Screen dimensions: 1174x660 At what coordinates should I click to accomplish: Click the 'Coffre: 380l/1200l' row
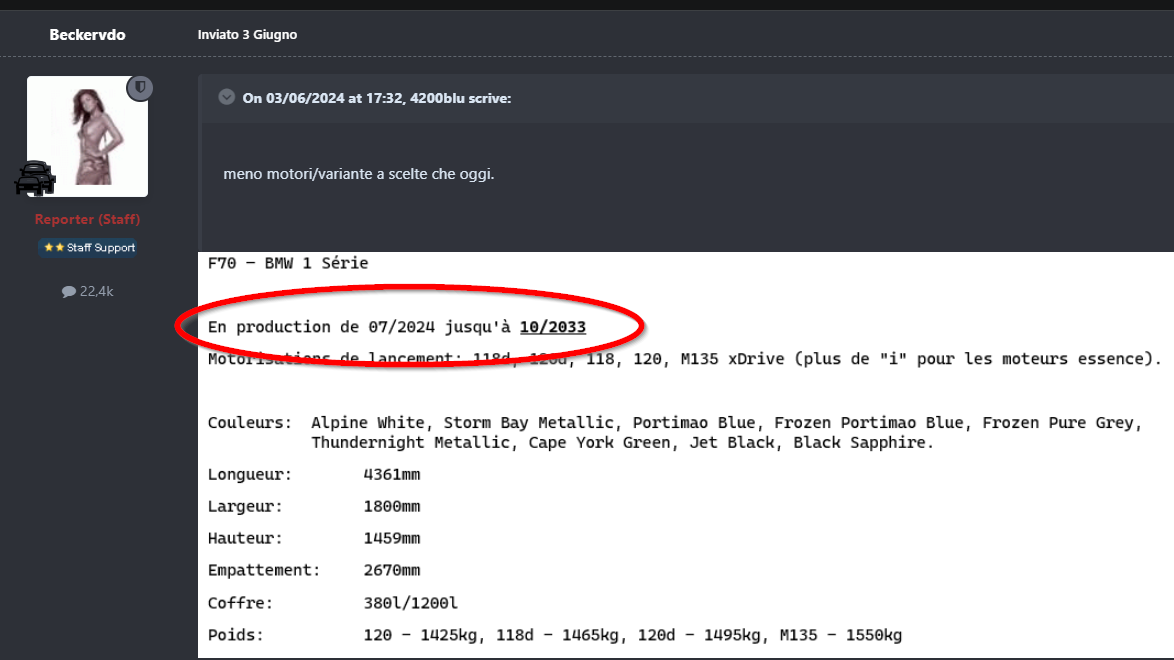point(332,603)
